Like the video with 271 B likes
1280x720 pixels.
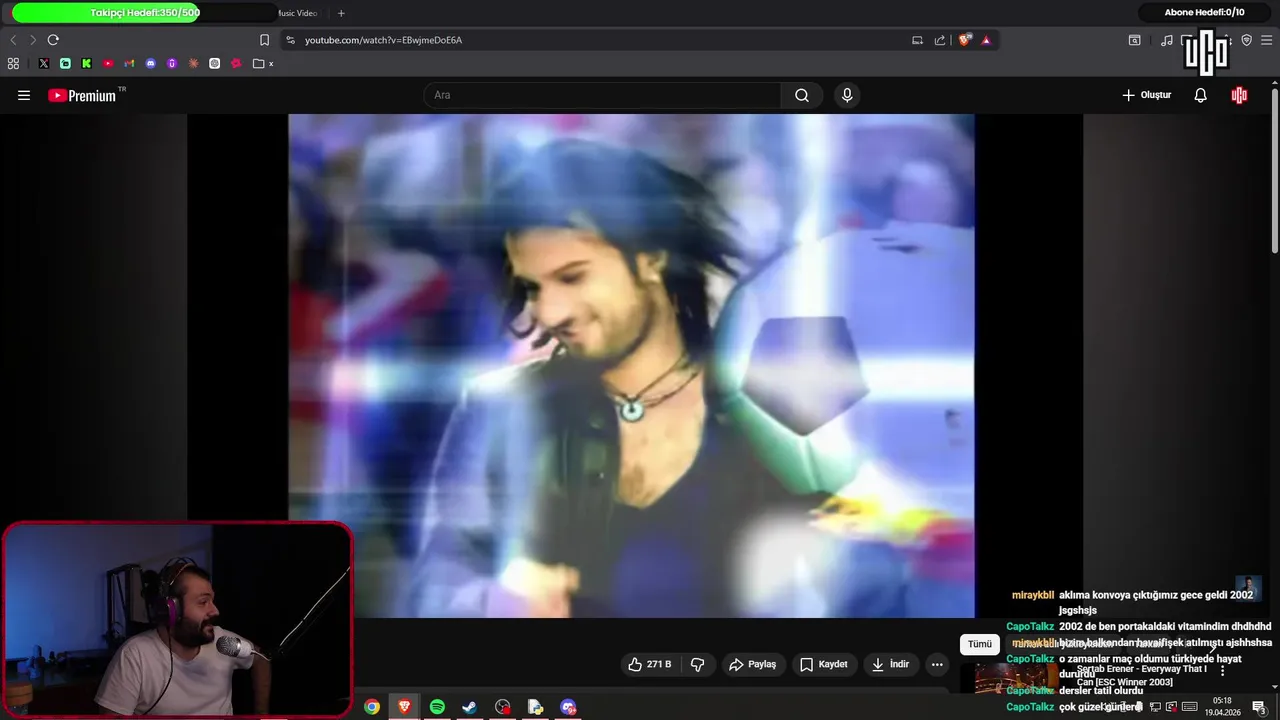coord(649,664)
